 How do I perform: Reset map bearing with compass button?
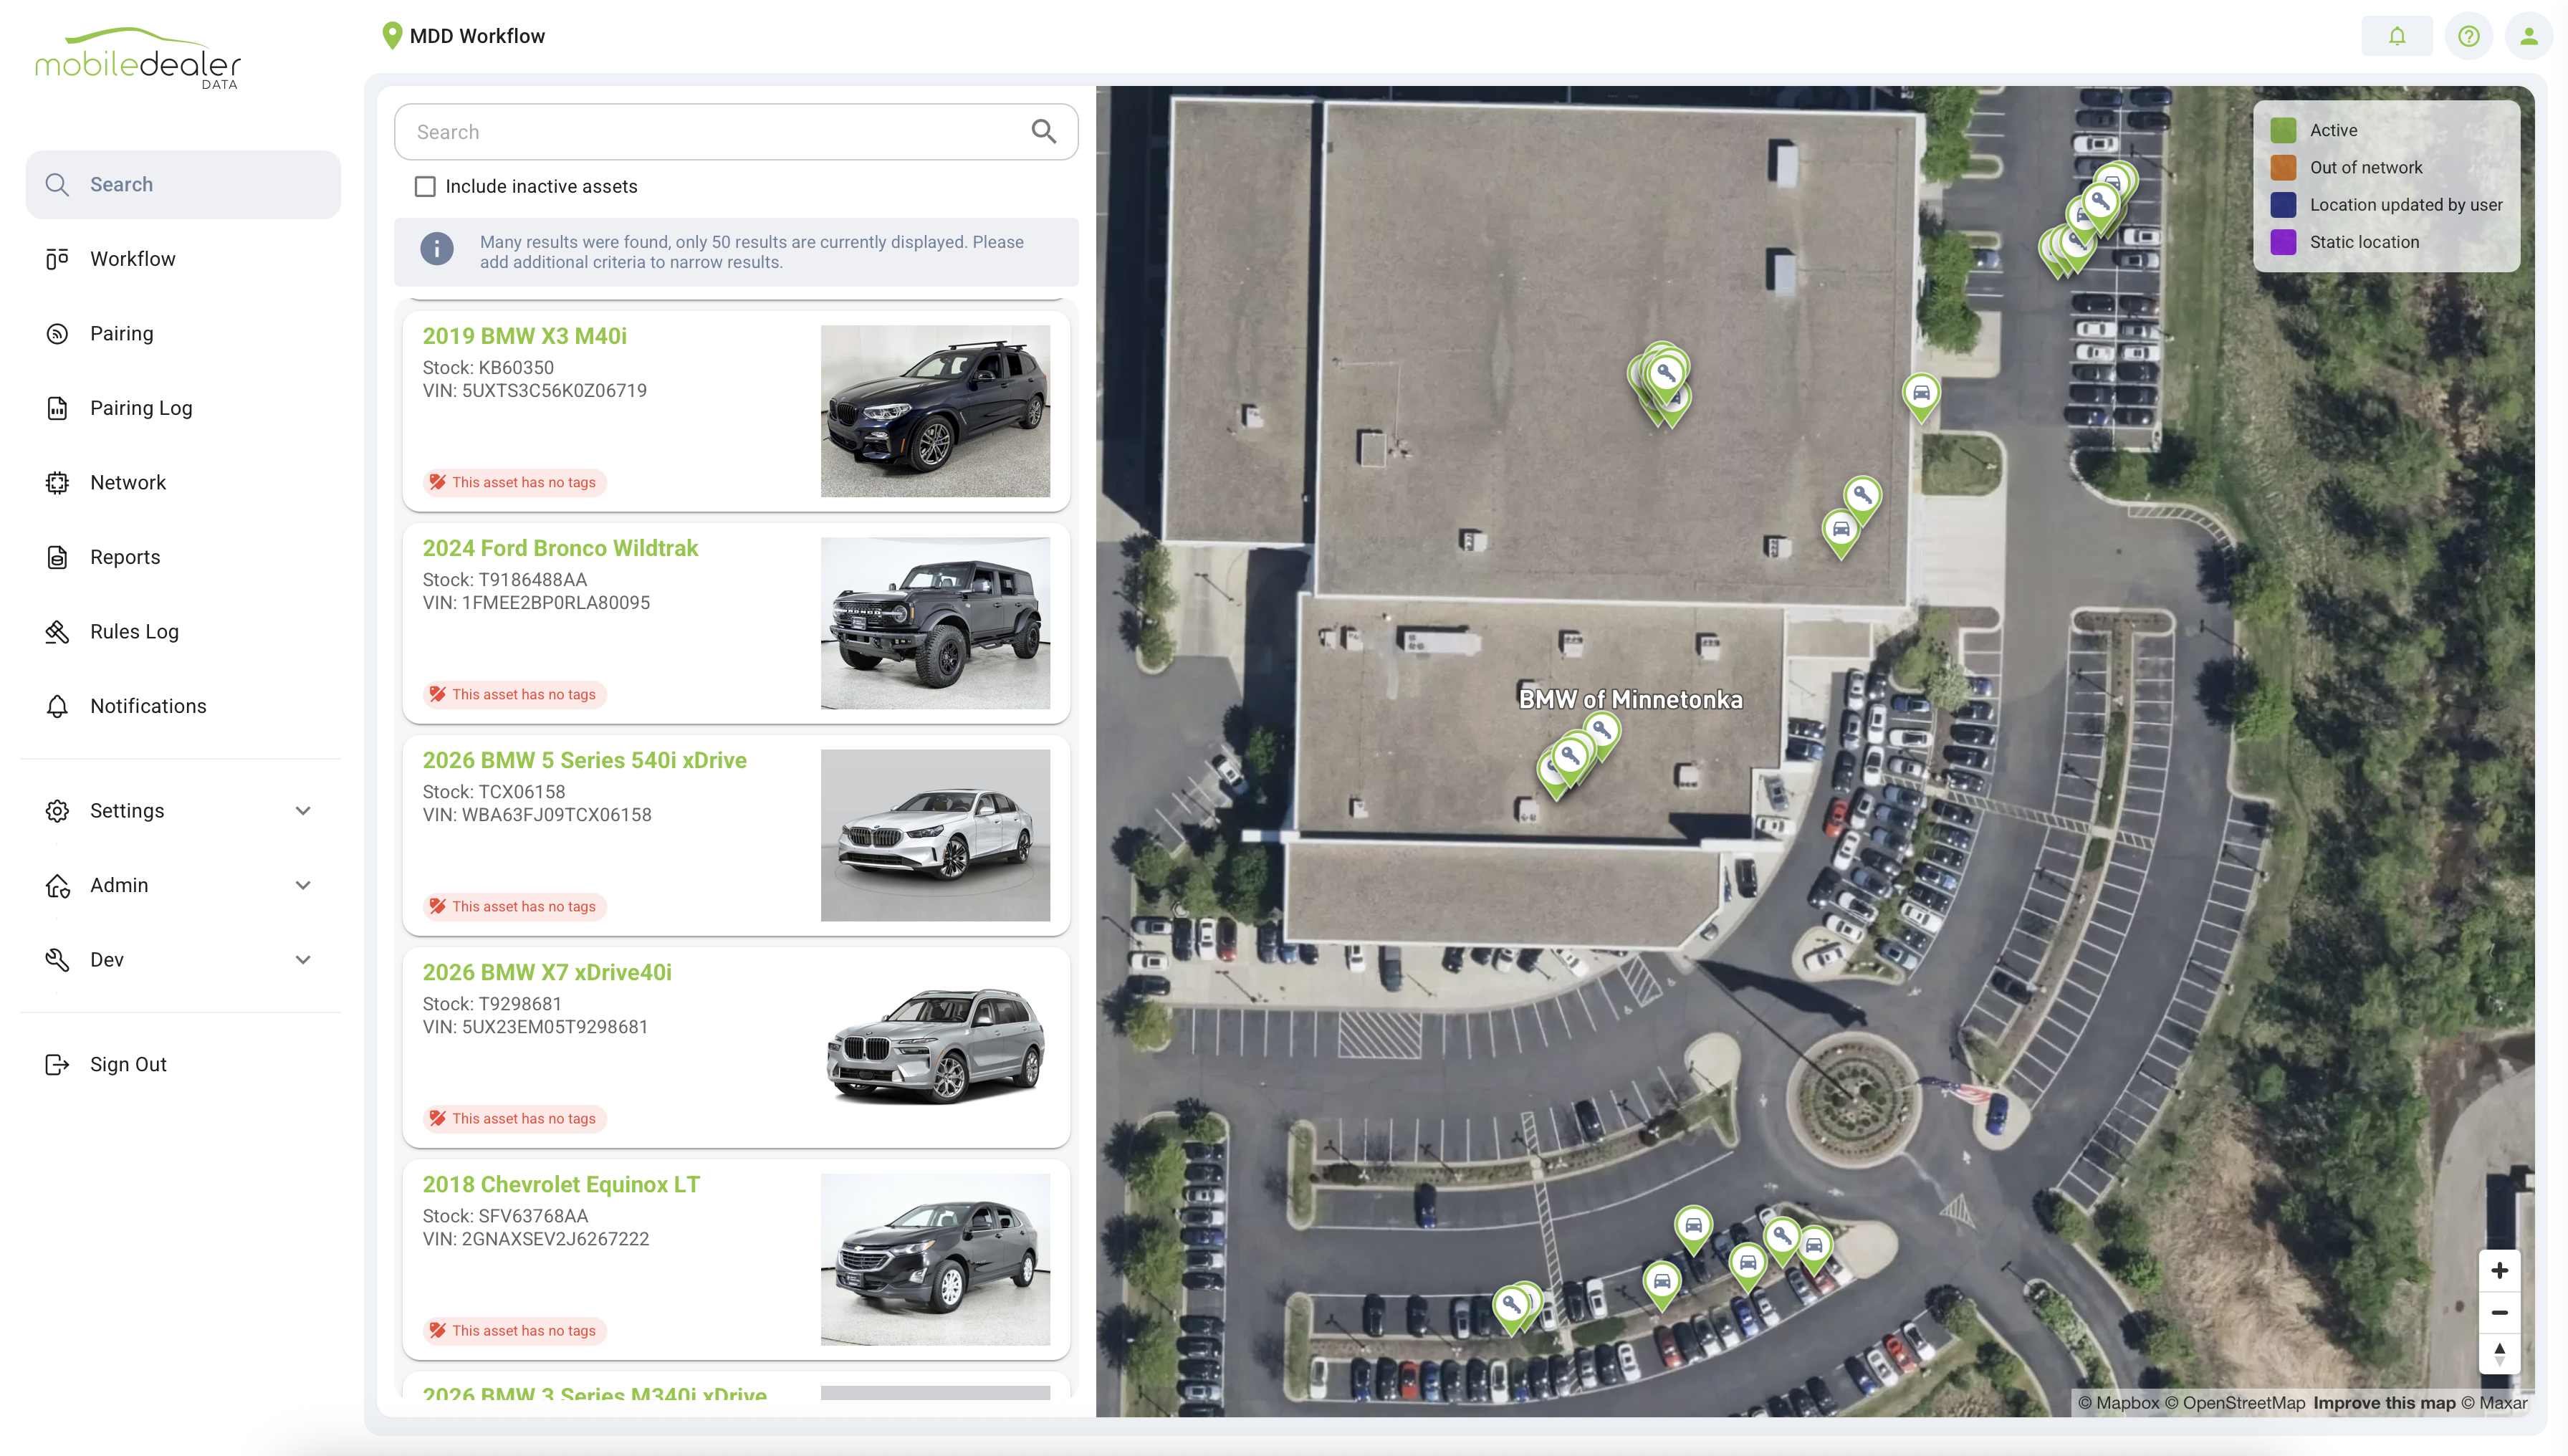(x=2499, y=1354)
